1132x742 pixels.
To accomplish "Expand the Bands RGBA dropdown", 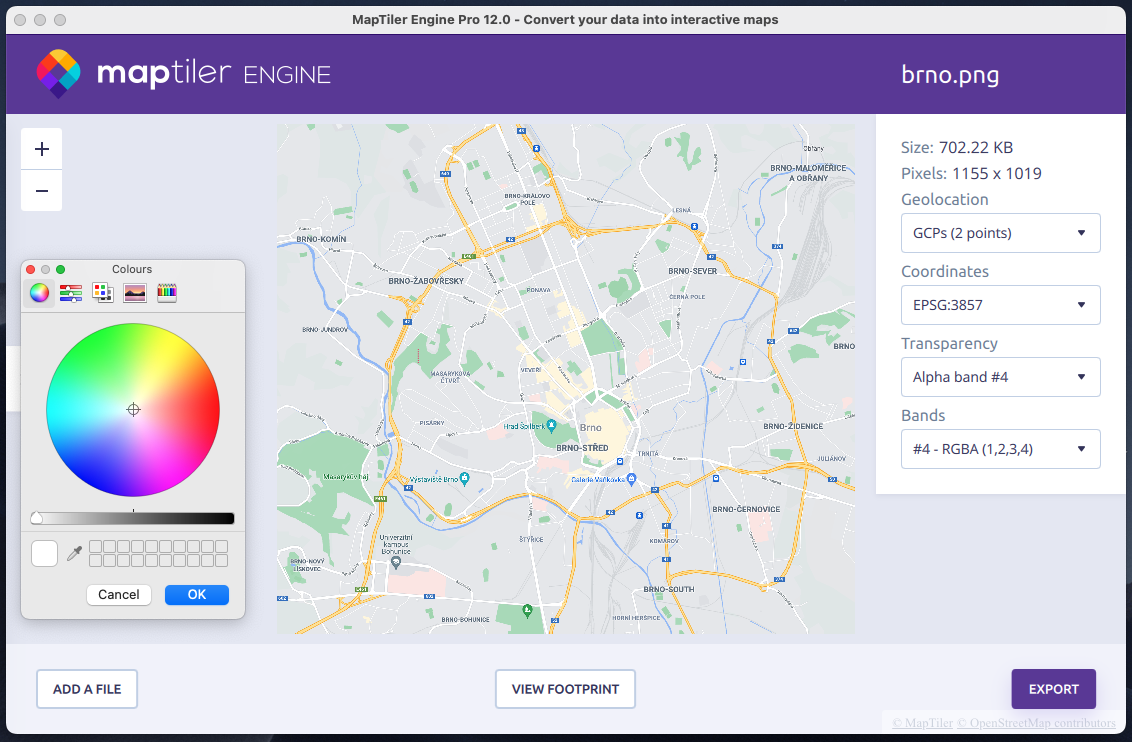I will click(1000, 449).
